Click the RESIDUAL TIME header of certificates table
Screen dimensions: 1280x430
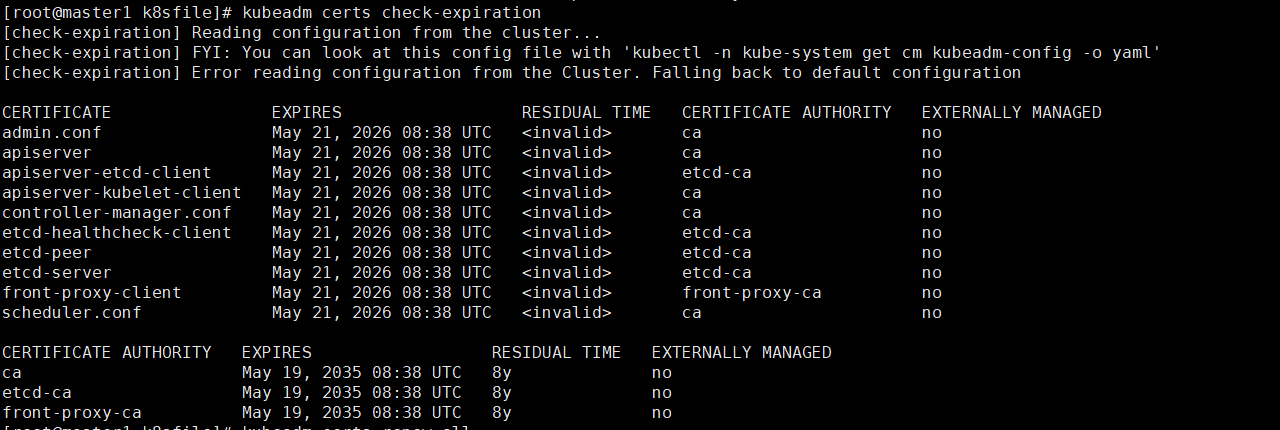(587, 112)
